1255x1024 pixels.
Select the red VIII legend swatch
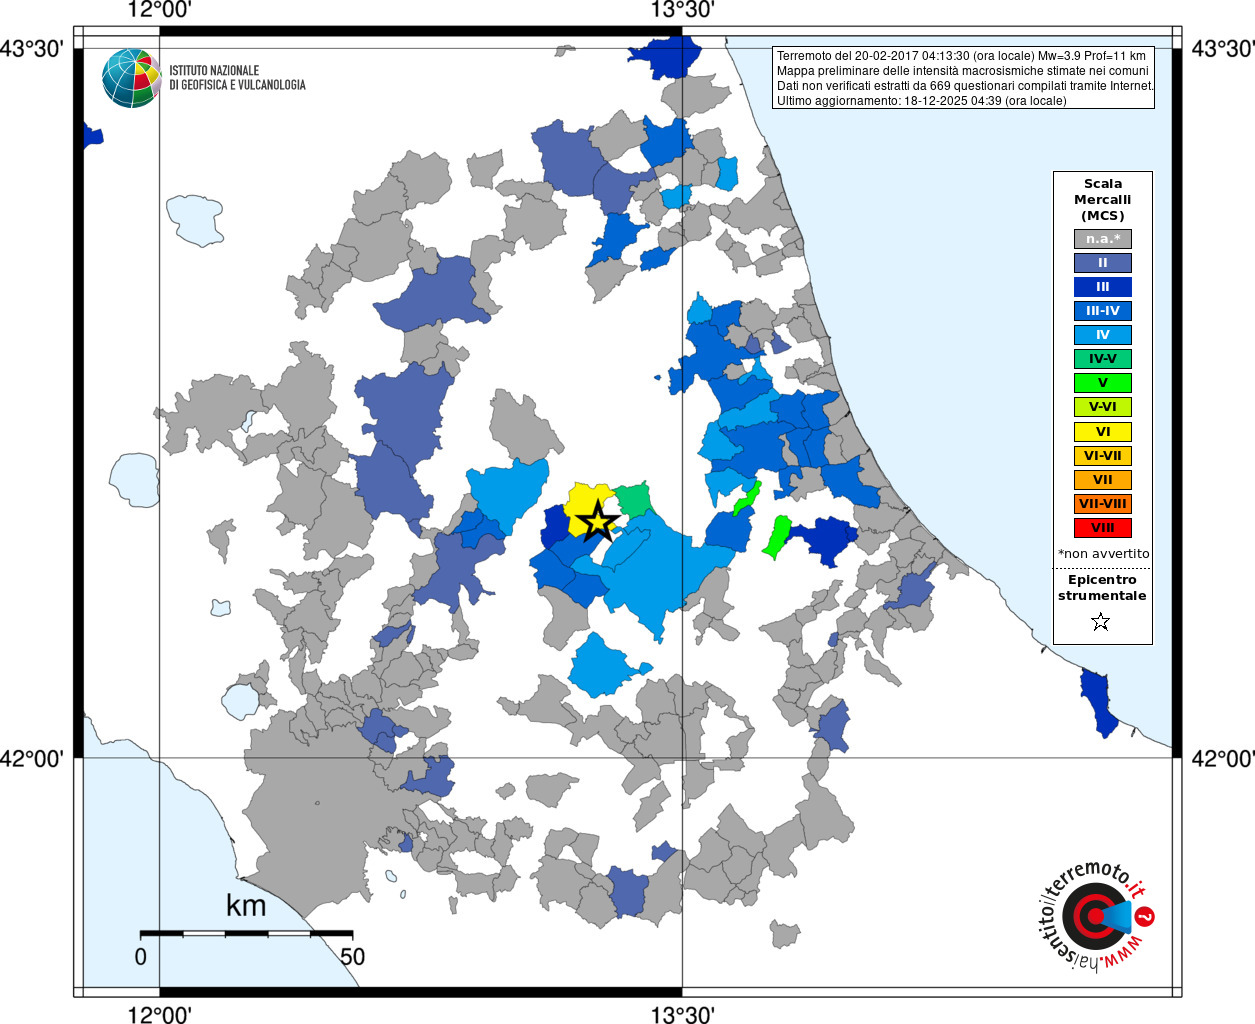(x=1103, y=528)
